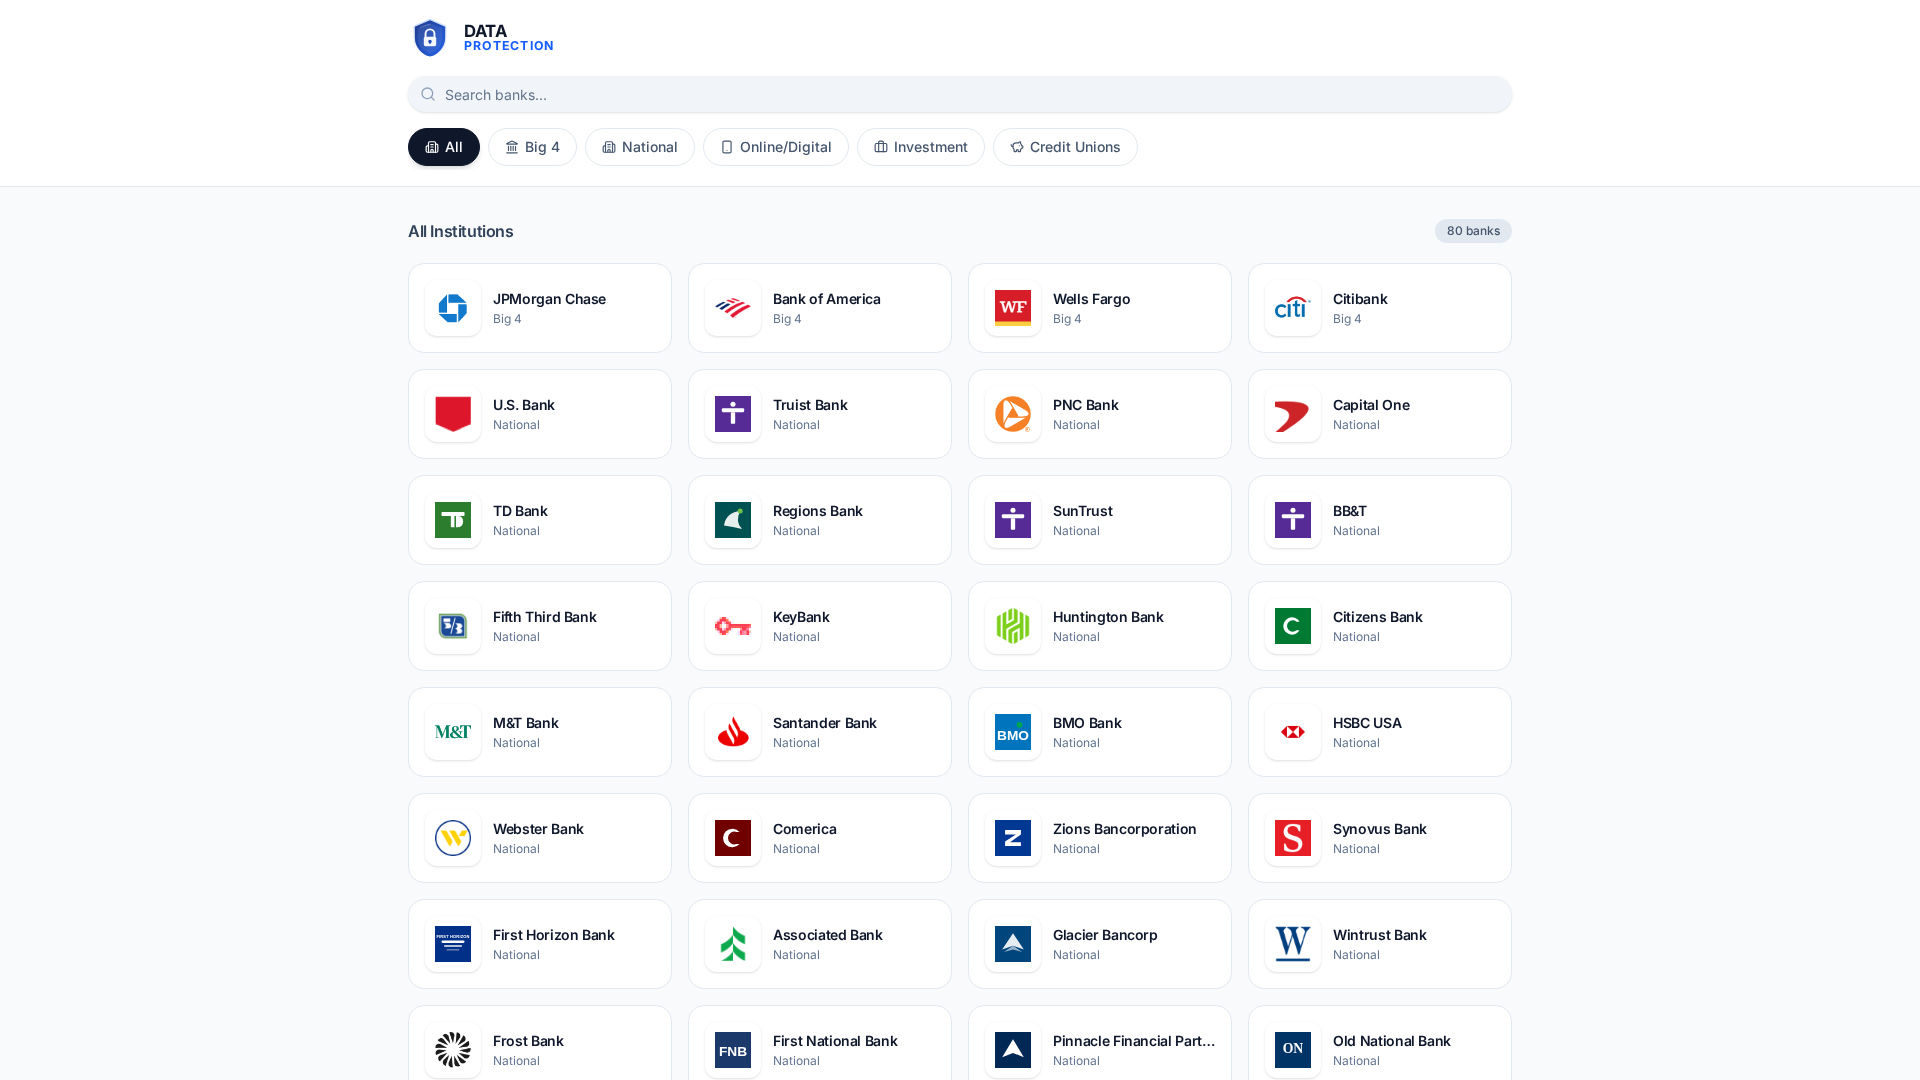Click the Capital One swoosh logo

coord(1293,414)
